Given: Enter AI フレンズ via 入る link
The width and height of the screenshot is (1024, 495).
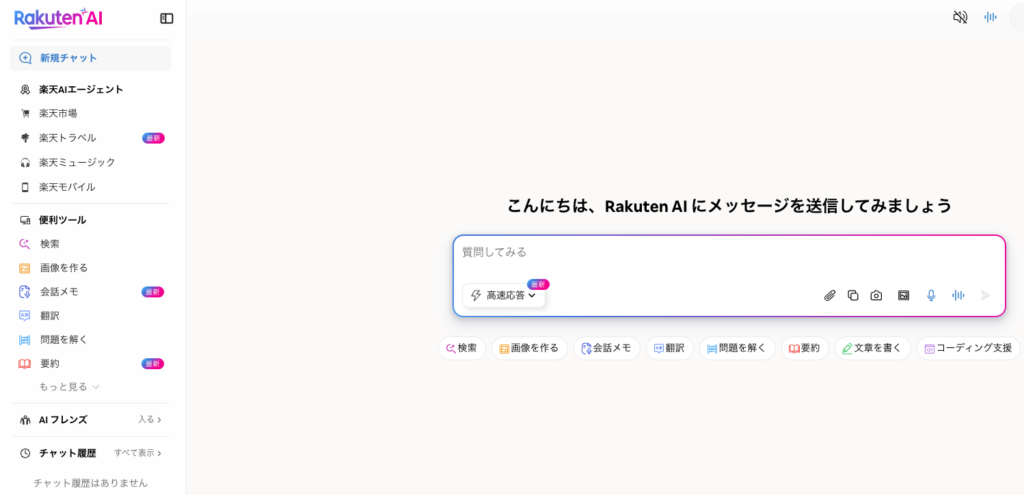Looking at the screenshot, I should click(150, 420).
